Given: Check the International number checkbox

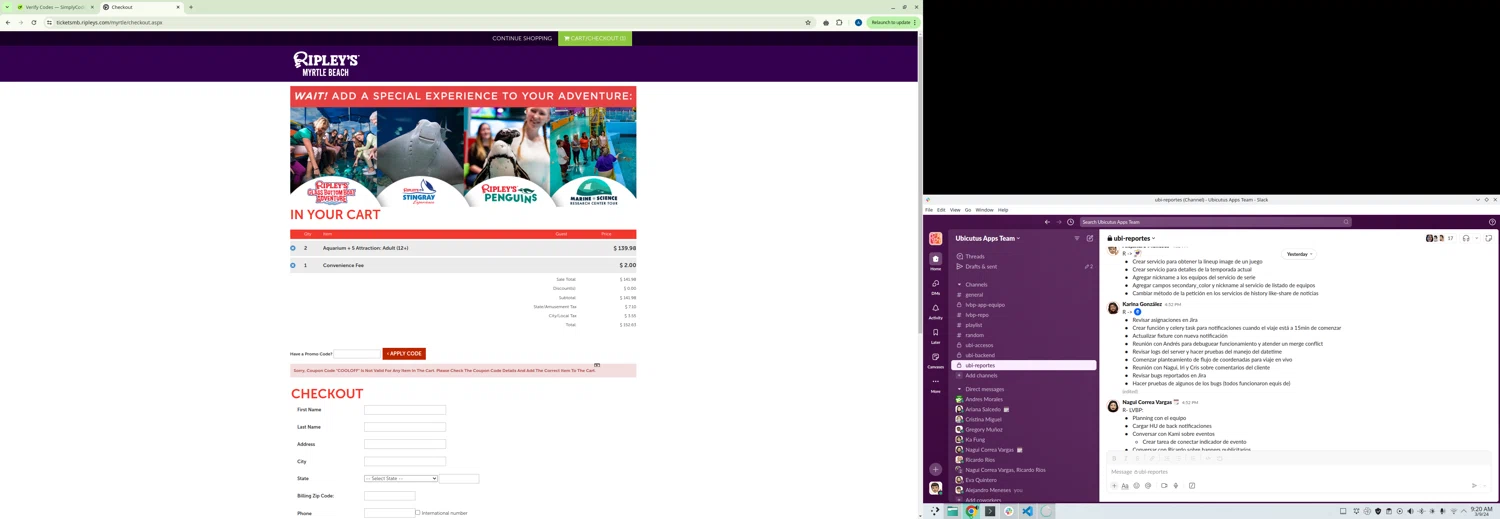Looking at the screenshot, I should [418, 513].
